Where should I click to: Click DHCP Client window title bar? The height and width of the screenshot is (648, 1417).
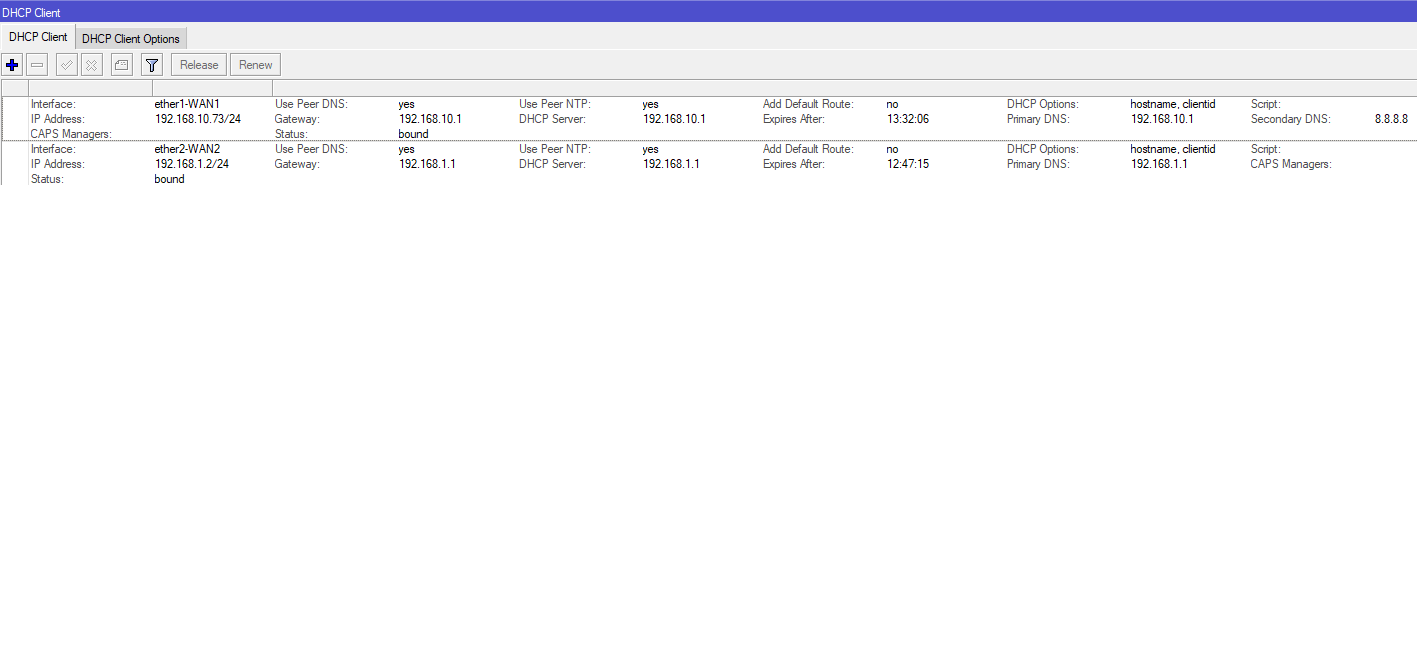pos(708,12)
